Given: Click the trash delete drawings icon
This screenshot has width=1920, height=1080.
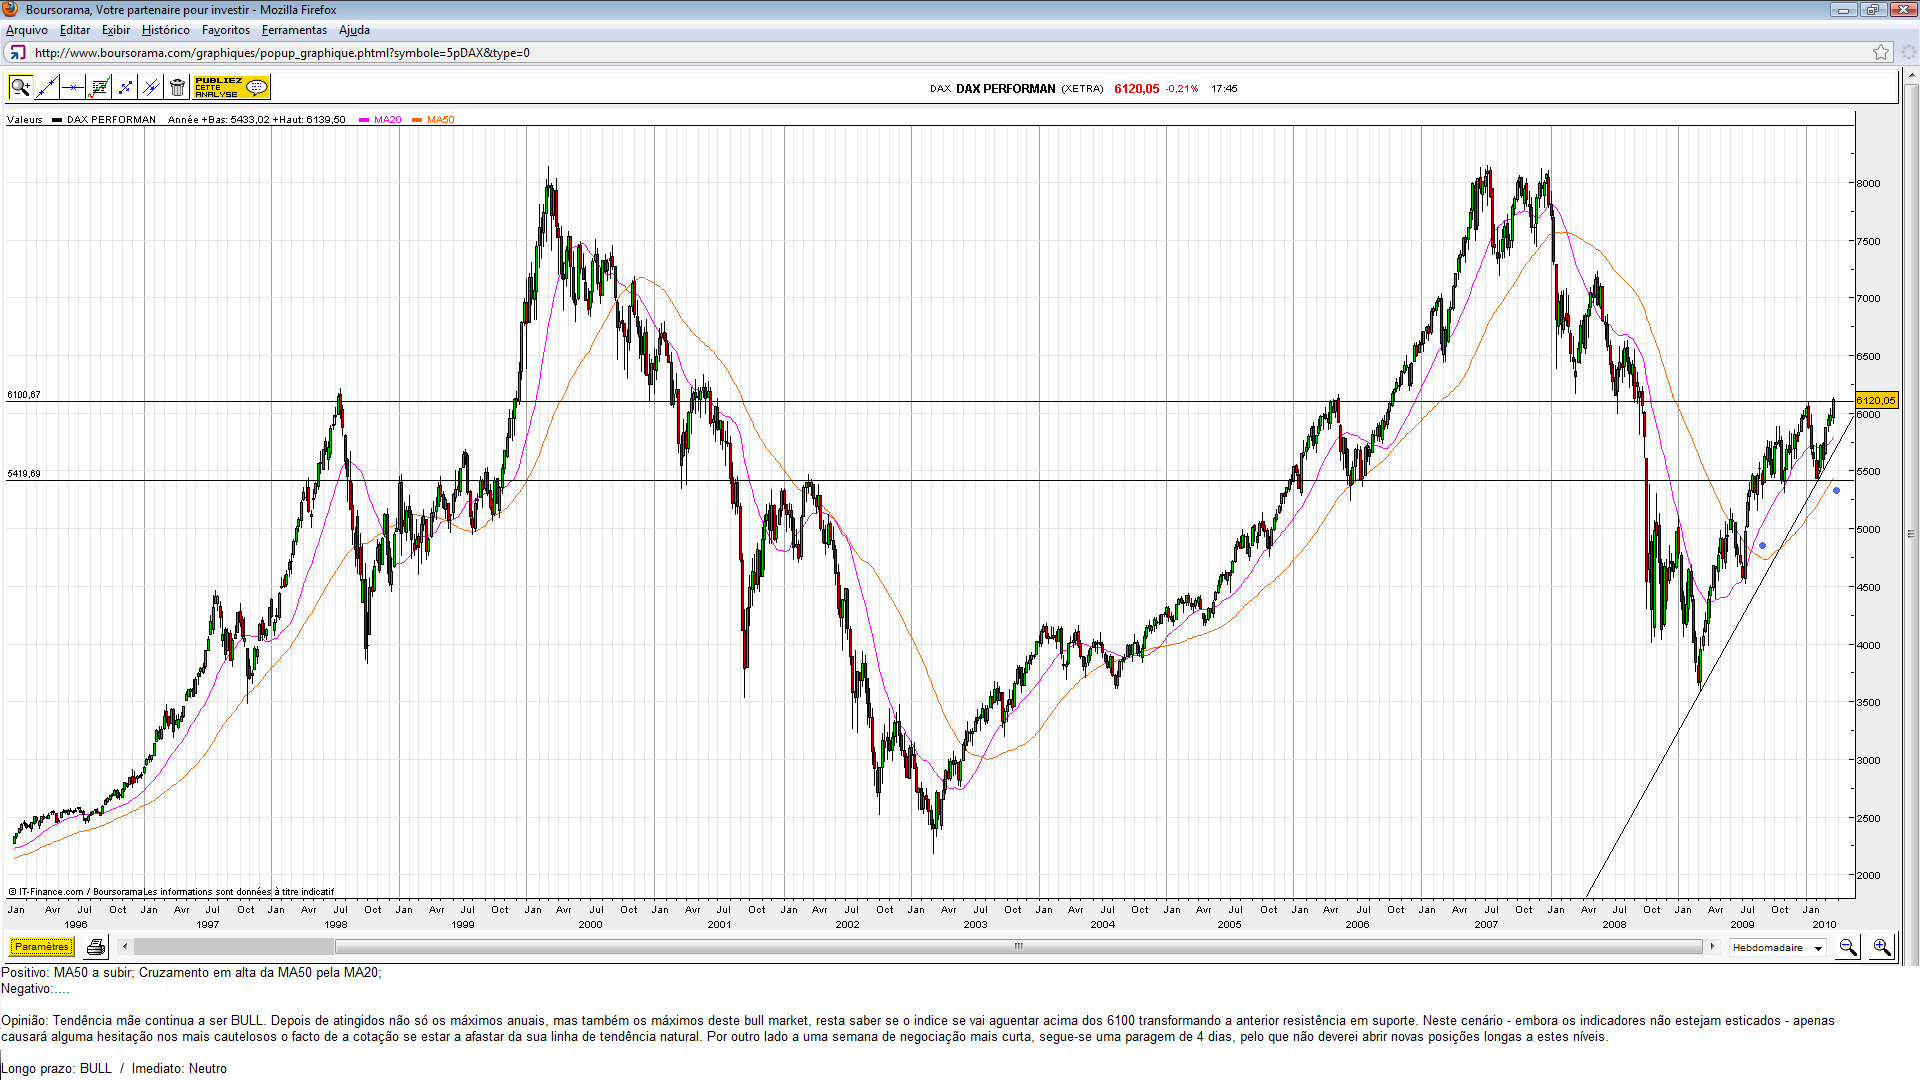Looking at the screenshot, I should tap(177, 88).
